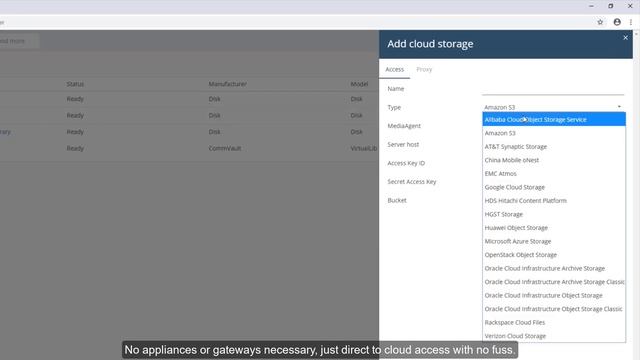
Task: Select Alibaba Cloud Object Storage Service option
Action: [554, 120]
